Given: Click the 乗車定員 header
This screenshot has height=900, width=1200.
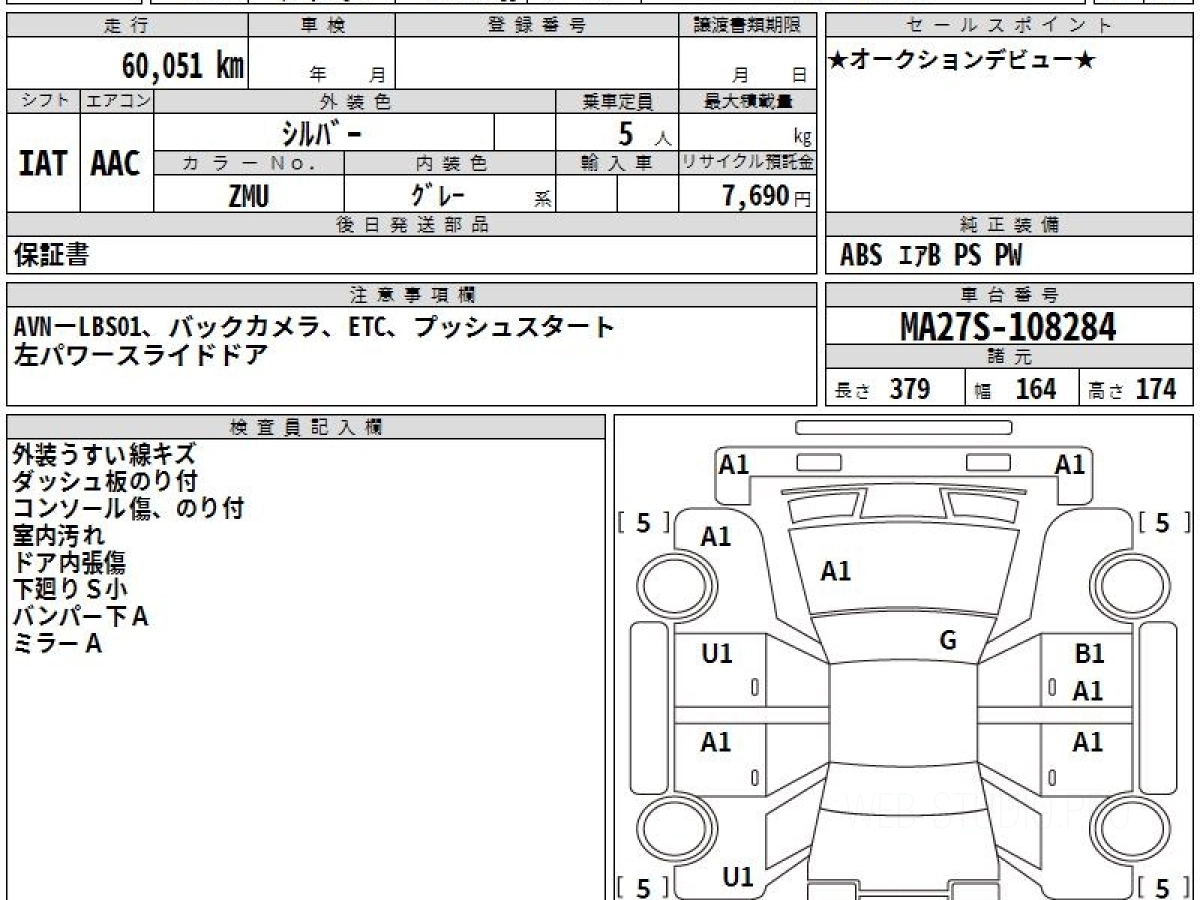Looking at the screenshot, I should (617, 101).
